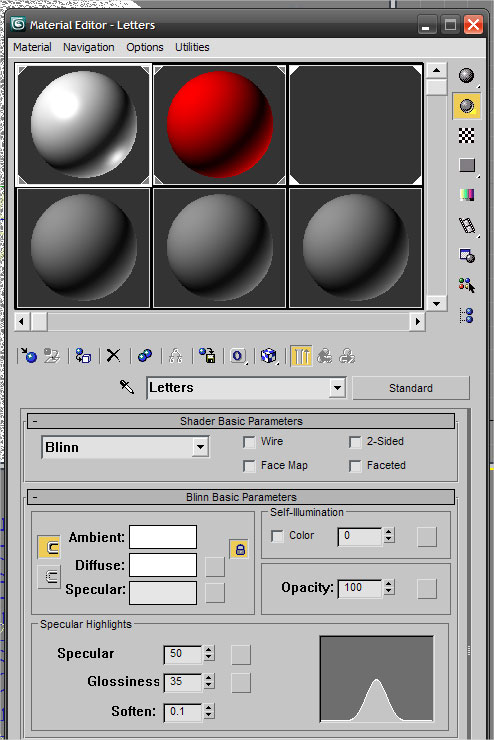This screenshot has height=740, width=494.
Task: Click the Self-Illumination value spinner arrows
Action: click(389, 536)
